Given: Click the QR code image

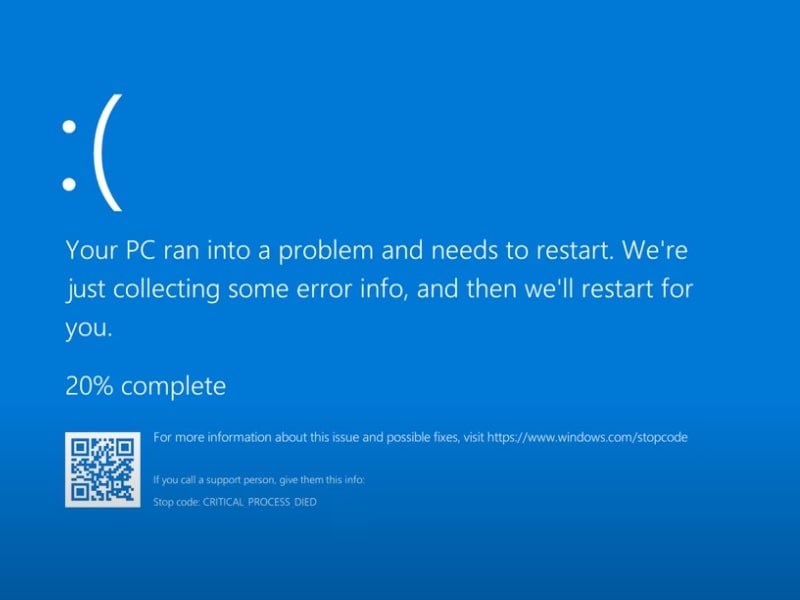Looking at the screenshot, I should click(103, 469).
